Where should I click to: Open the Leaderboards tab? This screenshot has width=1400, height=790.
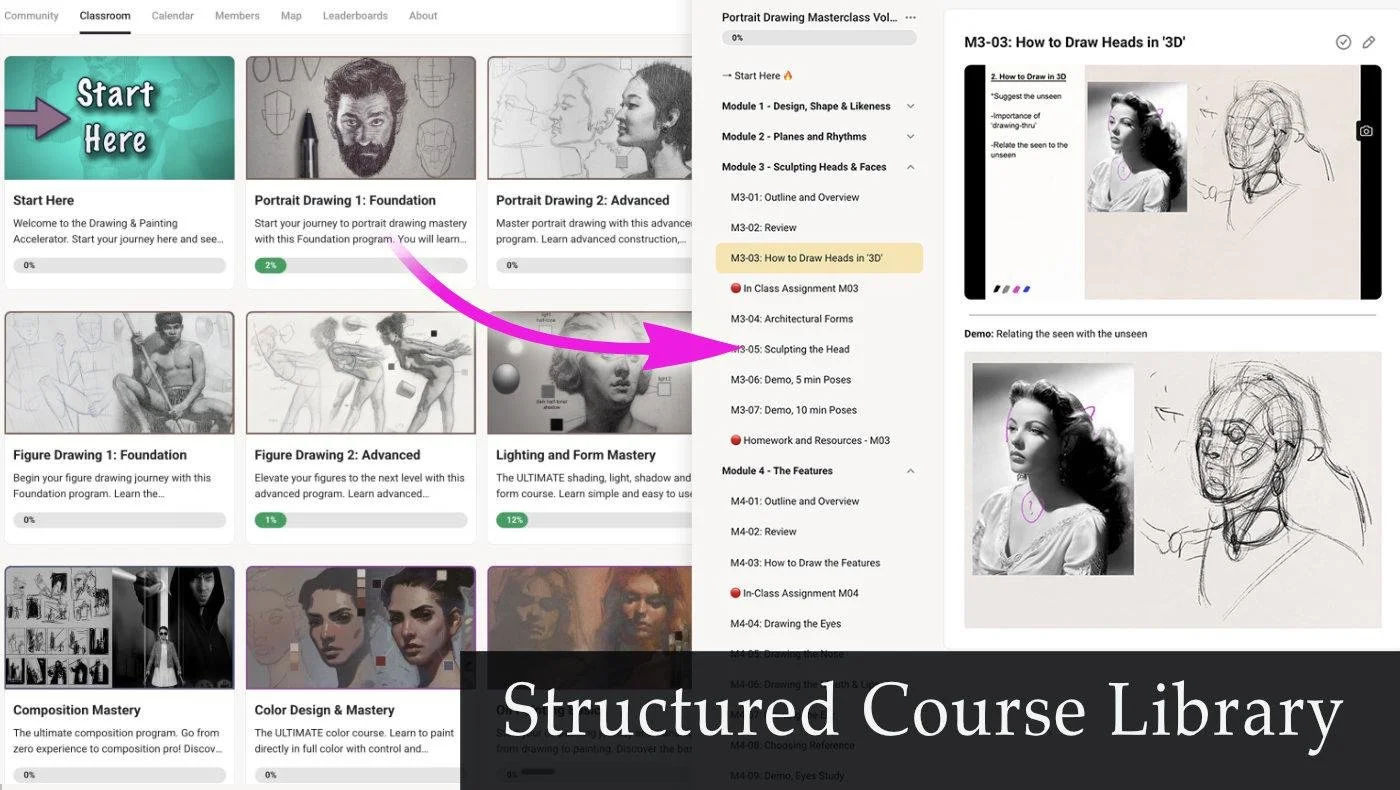pyautogui.click(x=355, y=16)
